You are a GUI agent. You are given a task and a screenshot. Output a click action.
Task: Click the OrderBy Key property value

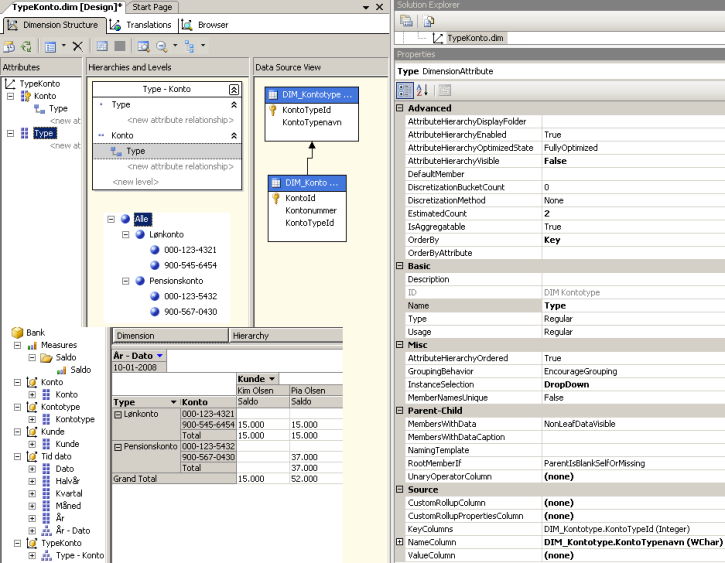[x=633, y=240]
